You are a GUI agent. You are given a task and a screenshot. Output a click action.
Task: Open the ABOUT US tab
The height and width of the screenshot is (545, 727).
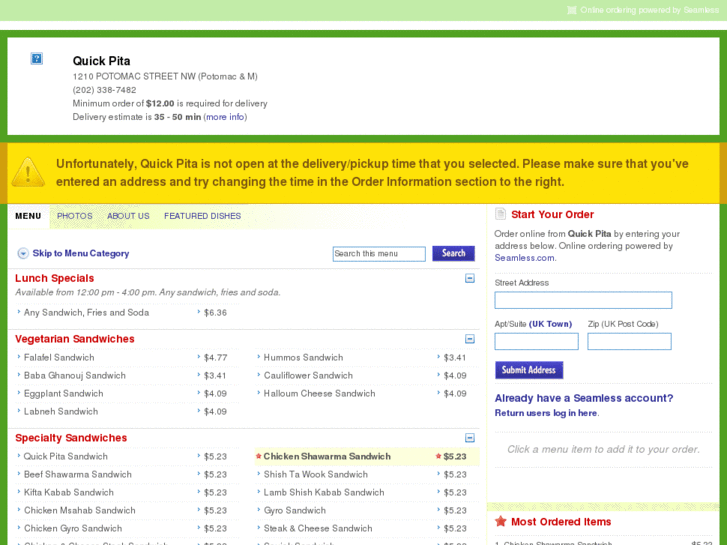click(x=128, y=216)
